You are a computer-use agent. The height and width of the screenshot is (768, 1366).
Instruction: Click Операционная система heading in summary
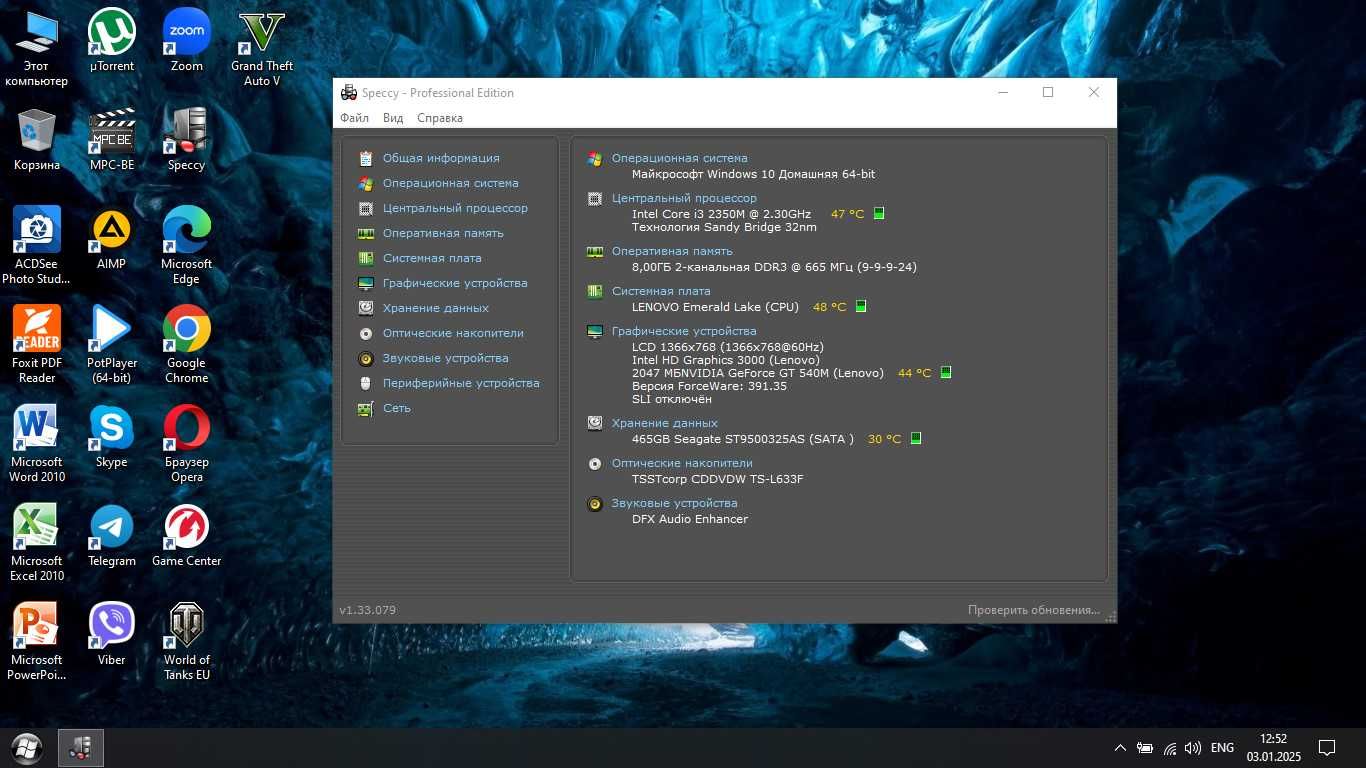click(x=679, y=158)
